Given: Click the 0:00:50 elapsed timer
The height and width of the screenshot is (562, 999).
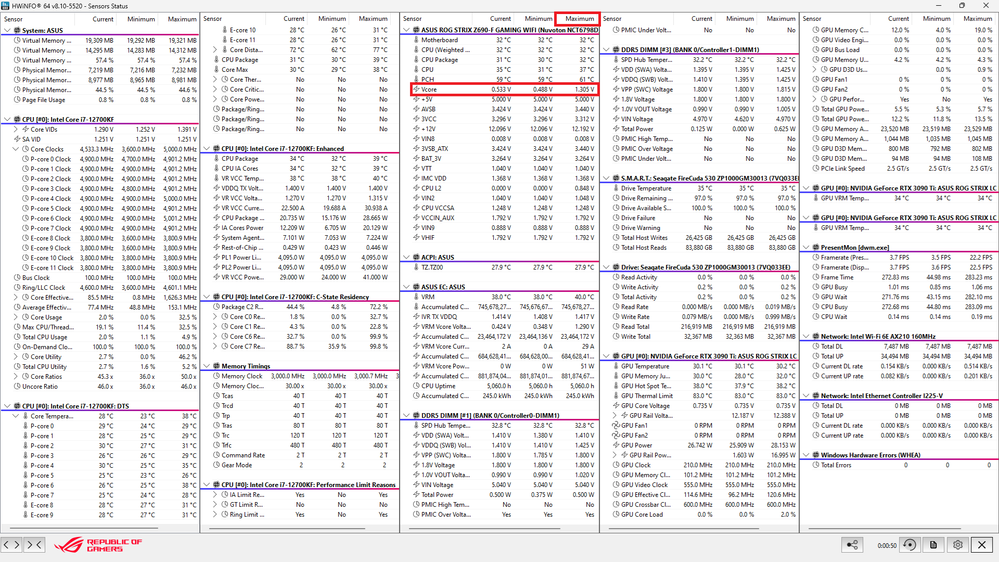Looking at the screenshot, I should pyautogui.click(x=886, y=545).
